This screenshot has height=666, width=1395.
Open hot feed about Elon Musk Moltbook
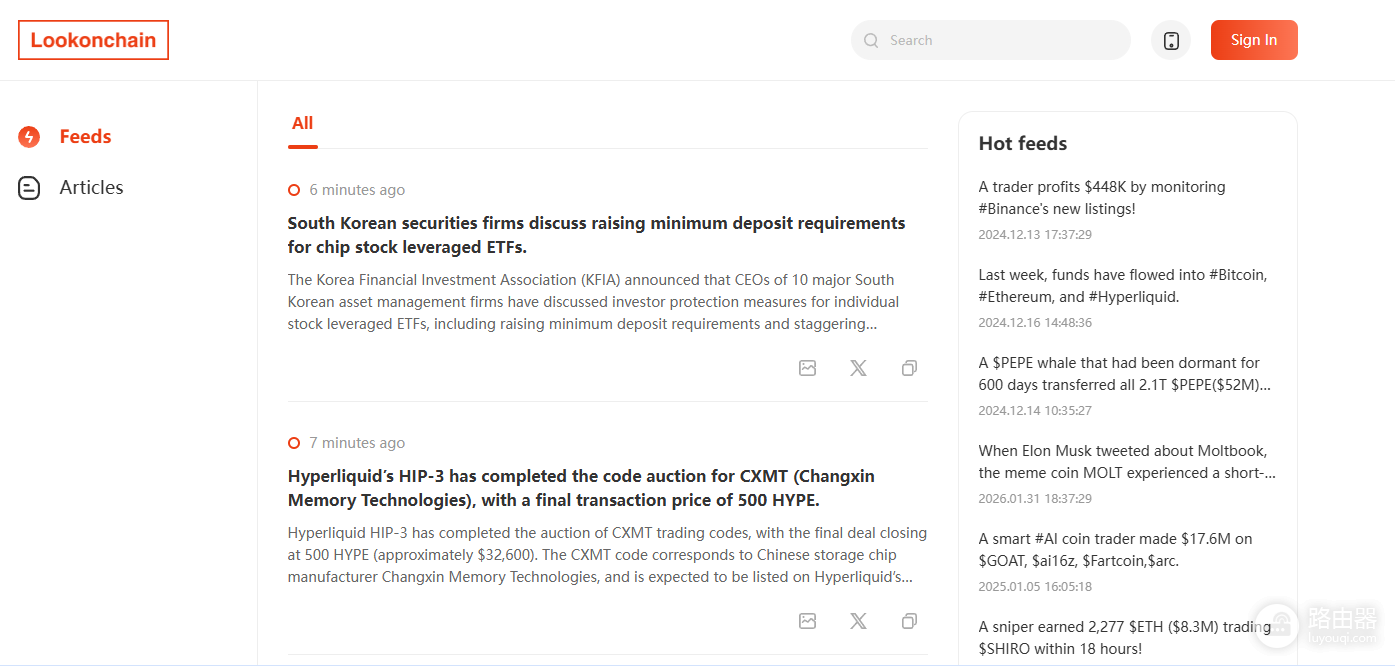click(1127, 462)
